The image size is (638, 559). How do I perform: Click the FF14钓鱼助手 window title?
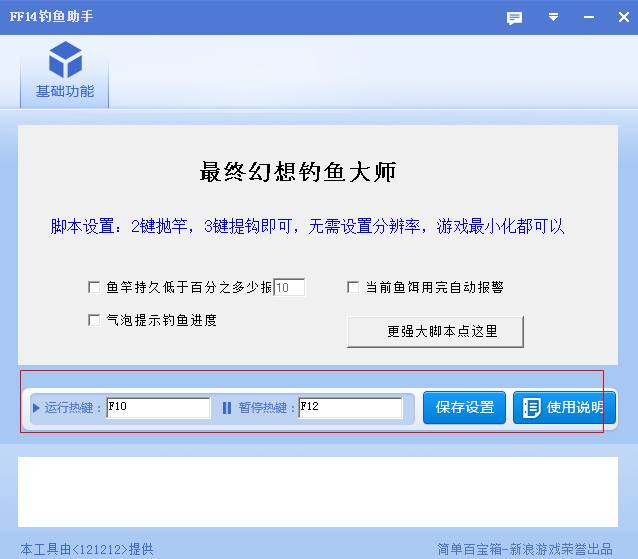[52, 17]
